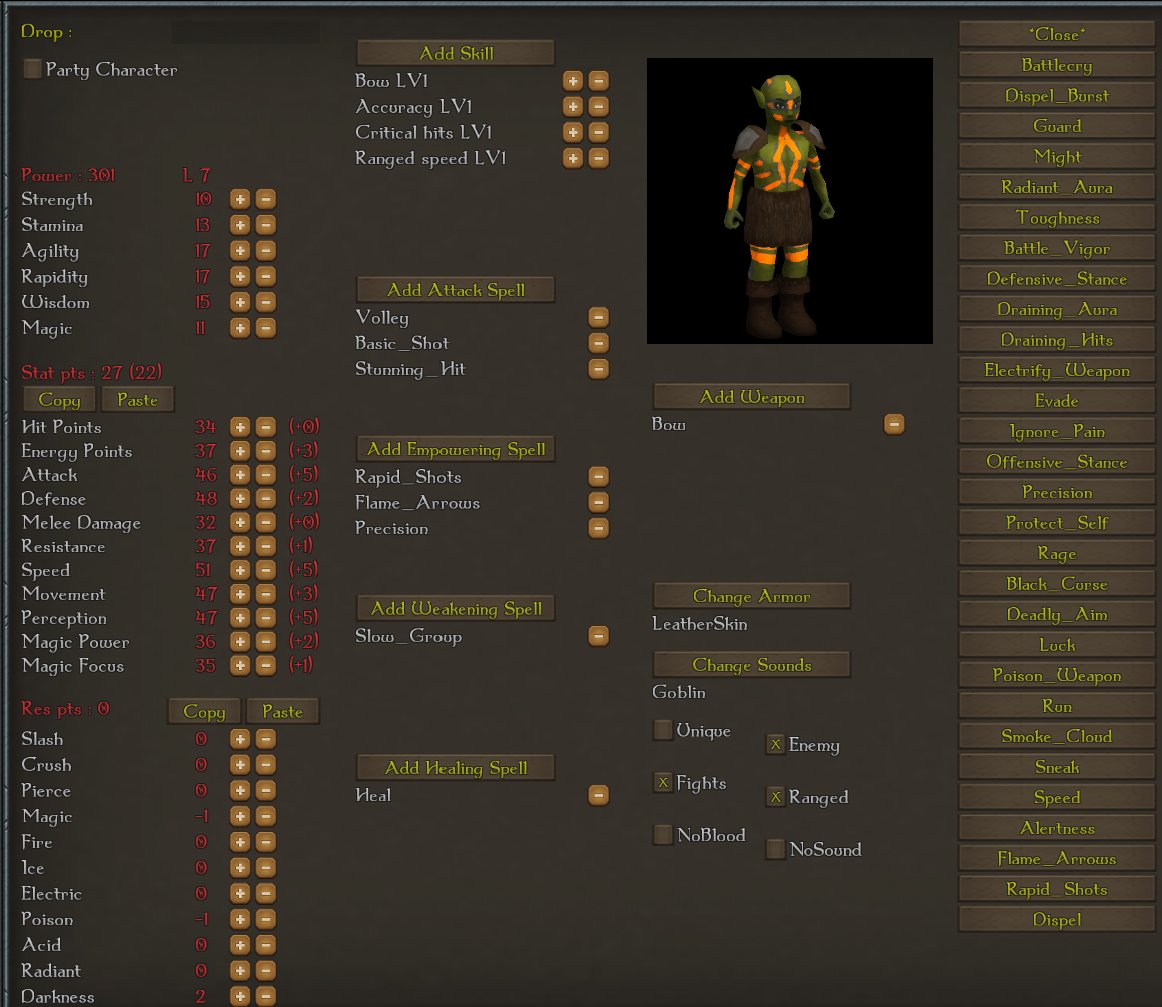Open the Change Armor list

tap(751, 596)
